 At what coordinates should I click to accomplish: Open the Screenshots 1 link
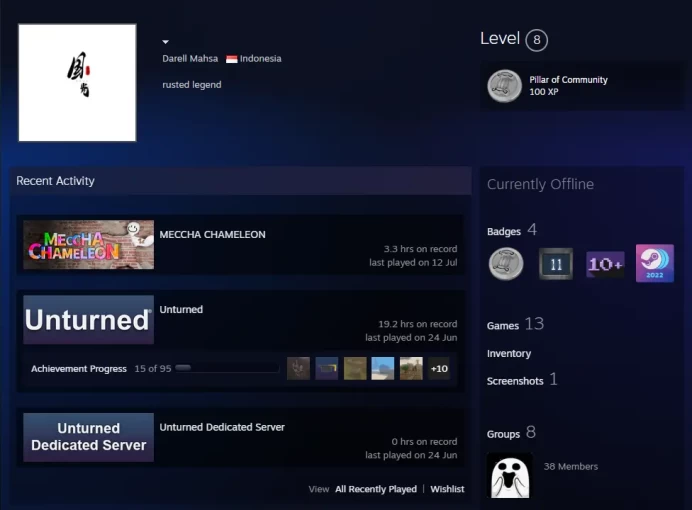coord(522,379)
